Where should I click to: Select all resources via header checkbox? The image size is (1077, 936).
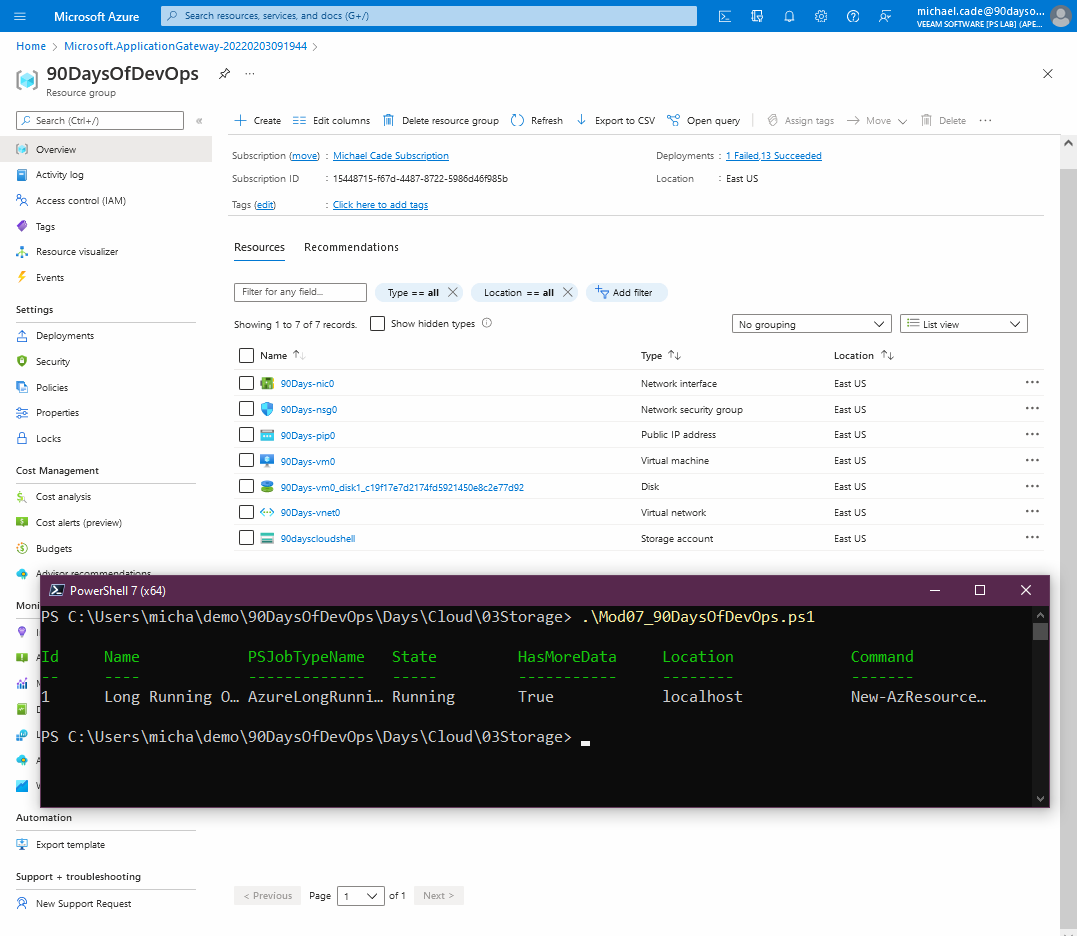(x=247, y=355)
